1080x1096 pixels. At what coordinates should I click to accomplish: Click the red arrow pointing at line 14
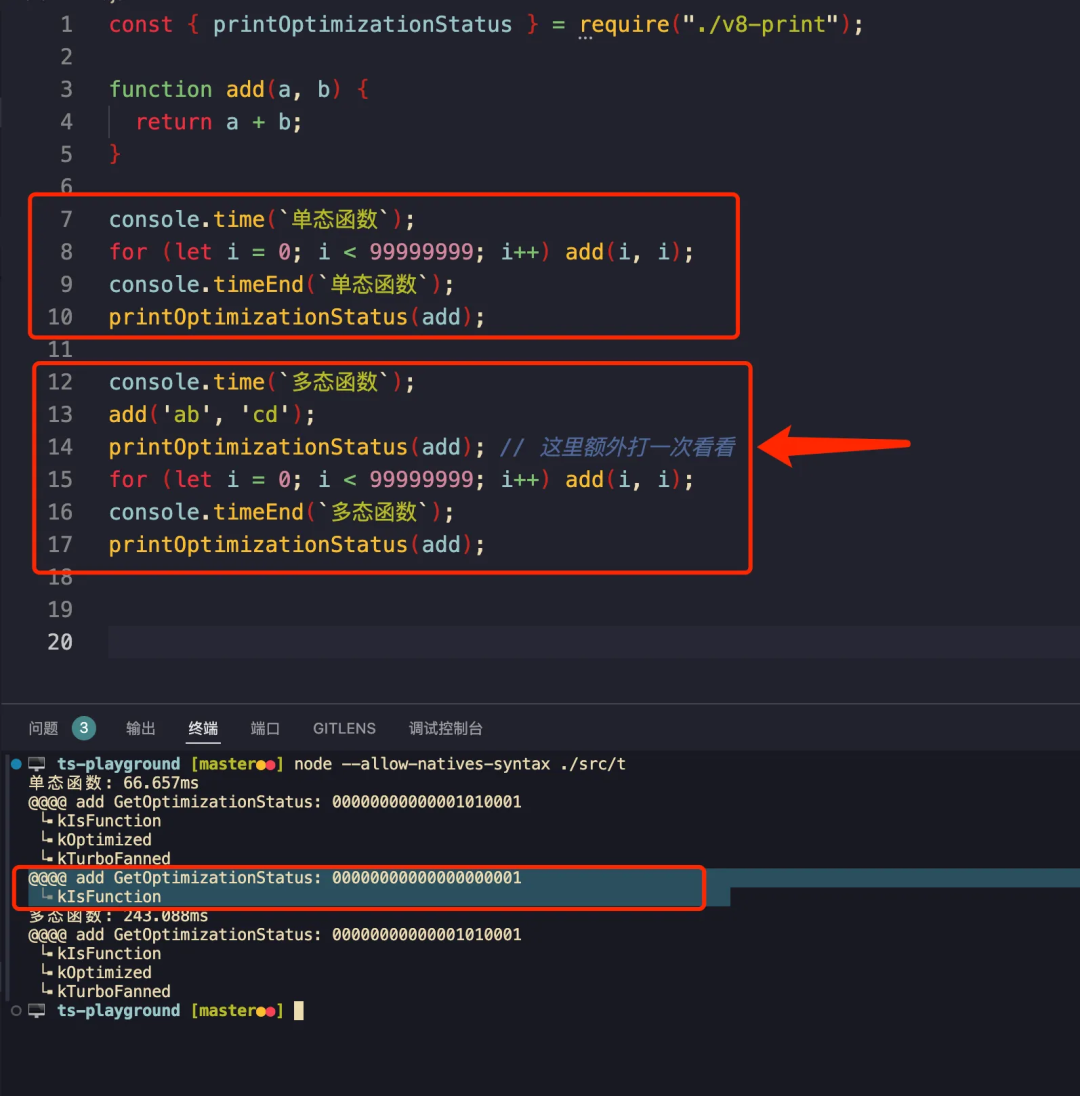(835, 446)
